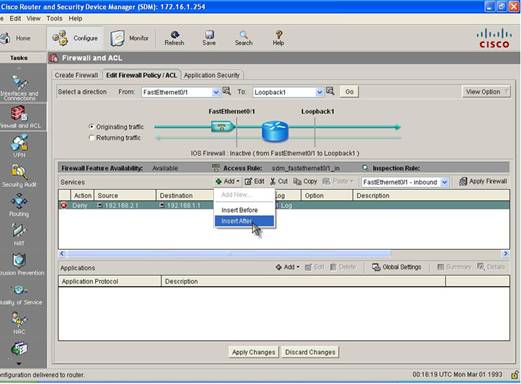Open the Intrusion Prevention task
521x384 pixels.
(x=20, y=264)
